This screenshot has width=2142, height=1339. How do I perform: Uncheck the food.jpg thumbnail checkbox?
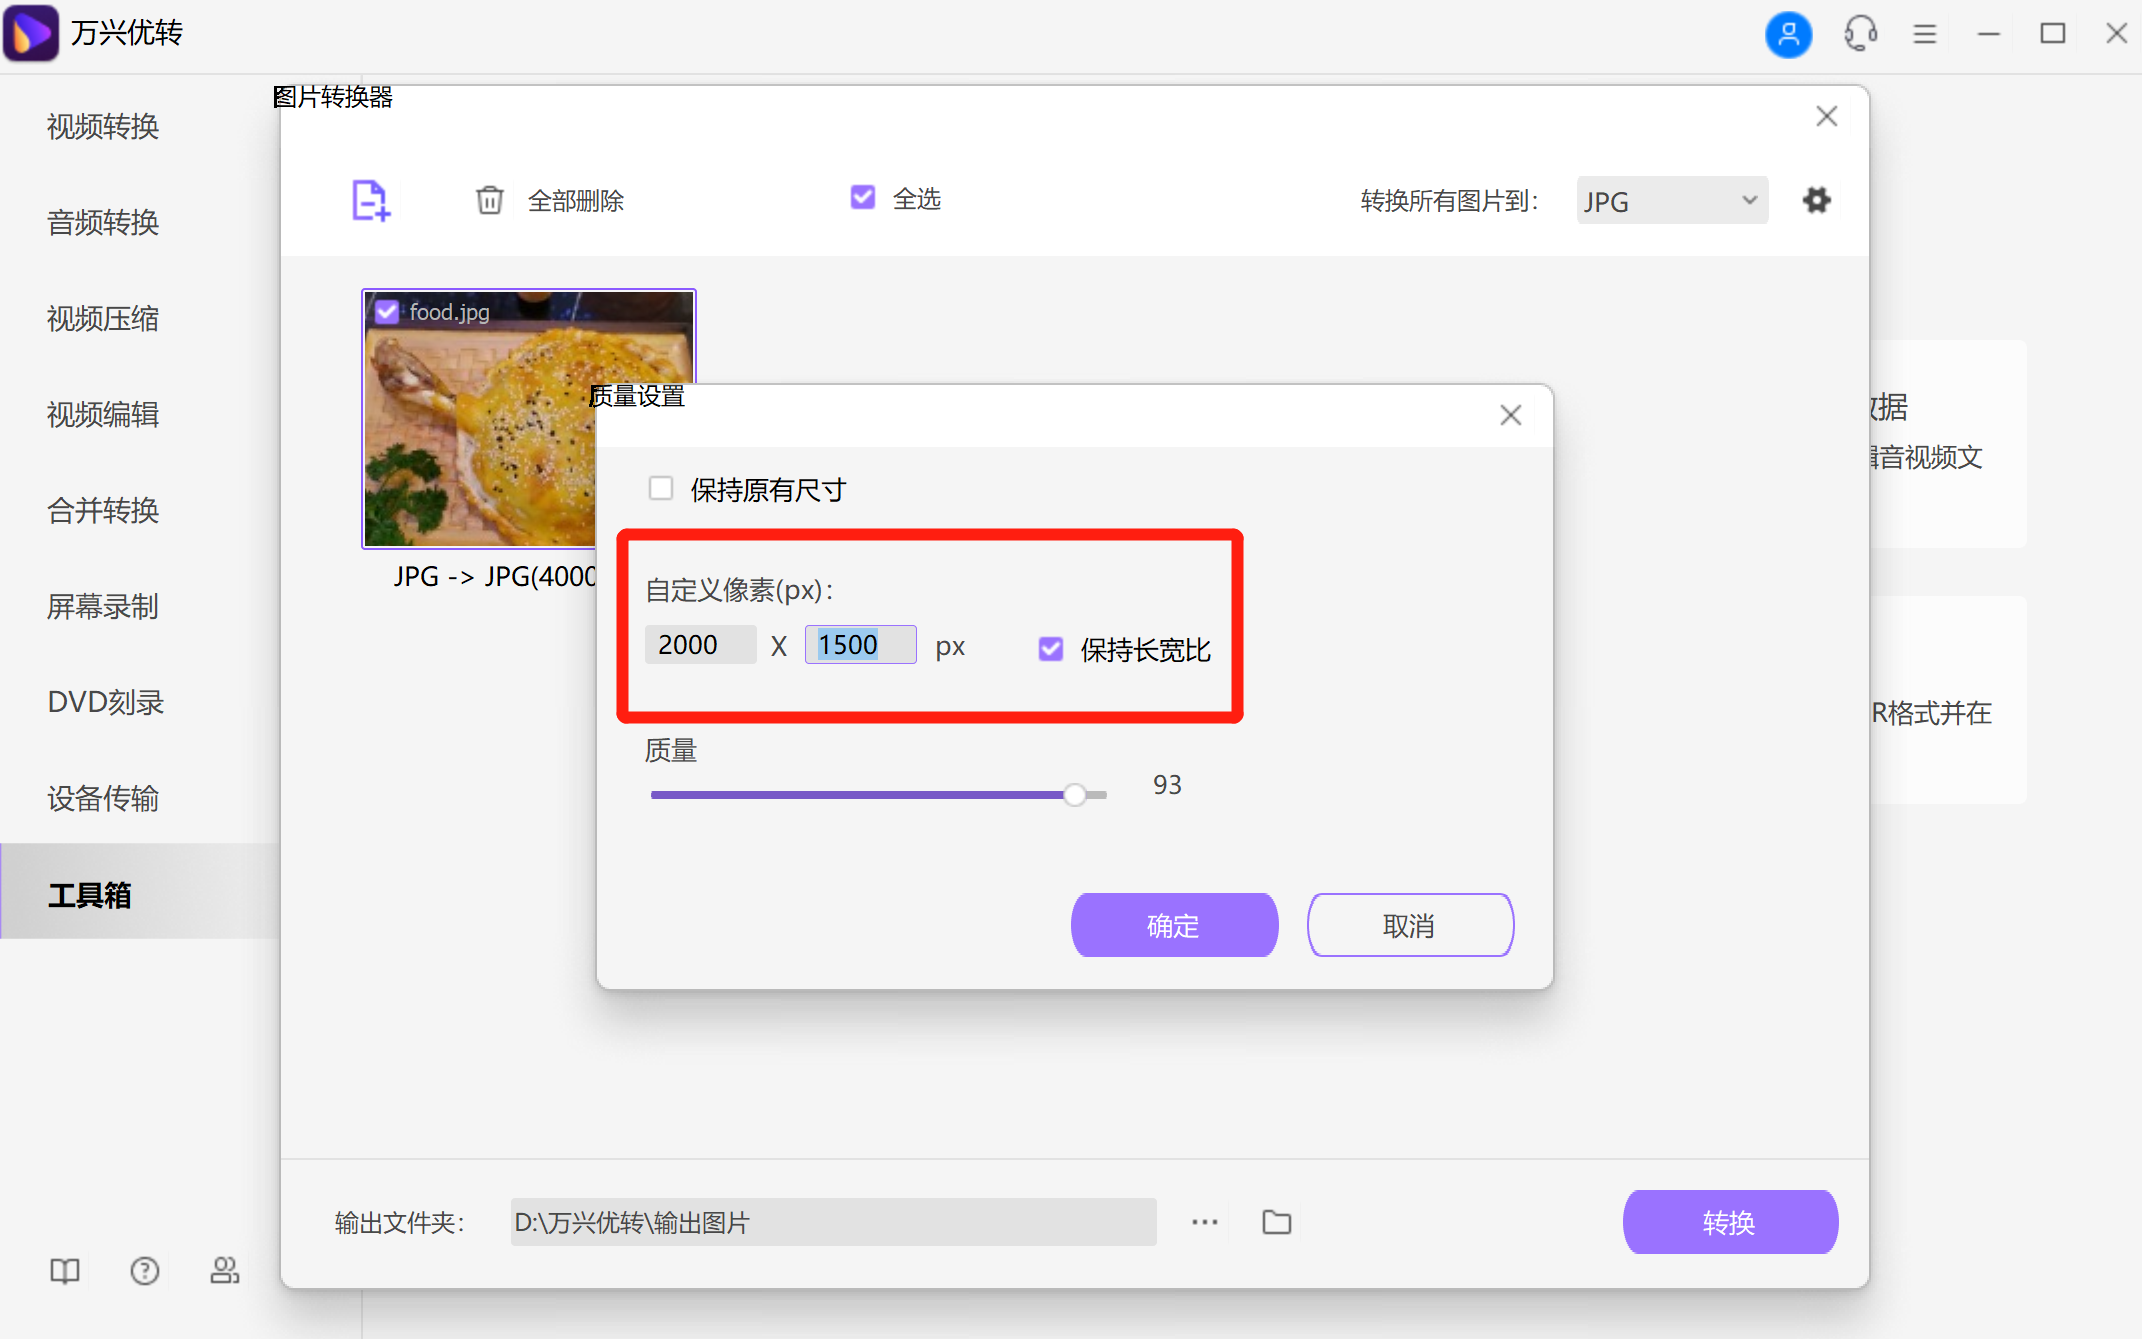click(x=386, y=311)
